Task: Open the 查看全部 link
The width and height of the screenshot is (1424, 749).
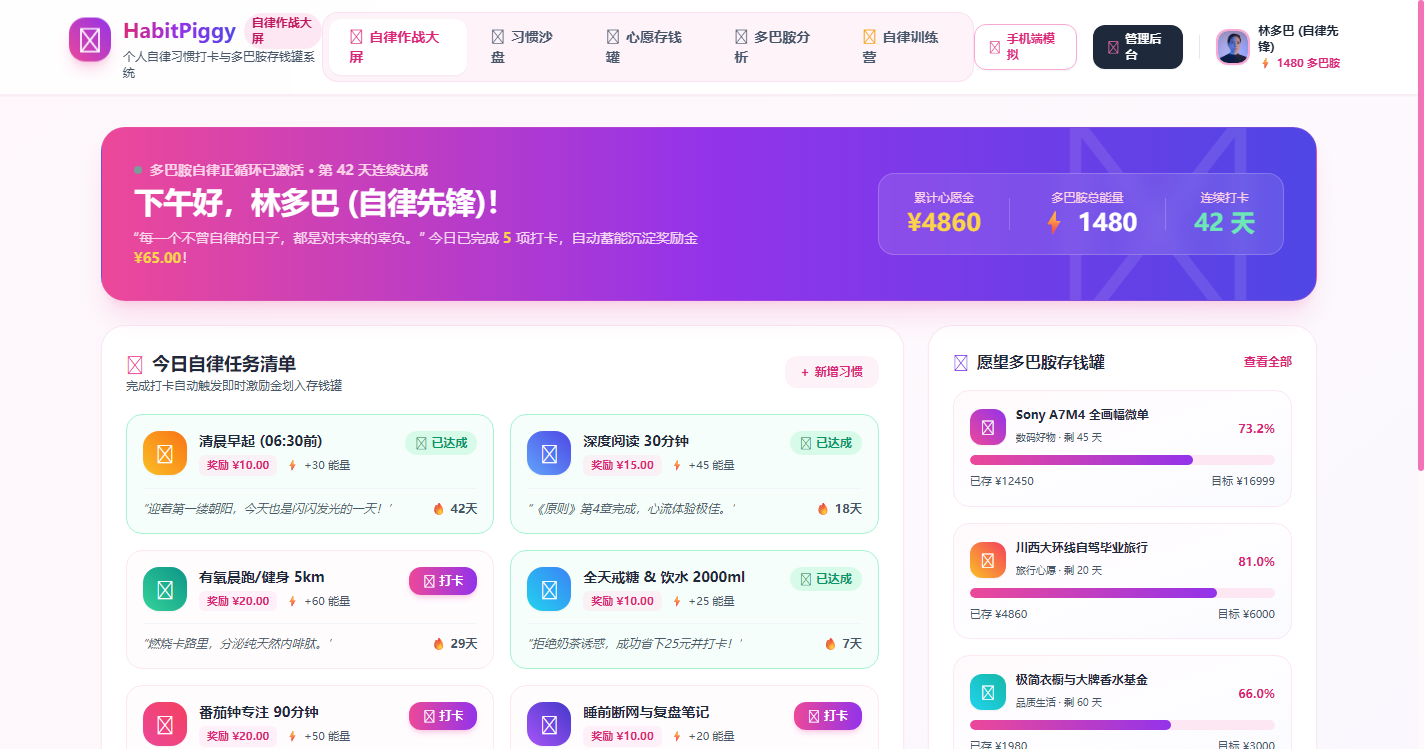Action: coord(1268,362)
